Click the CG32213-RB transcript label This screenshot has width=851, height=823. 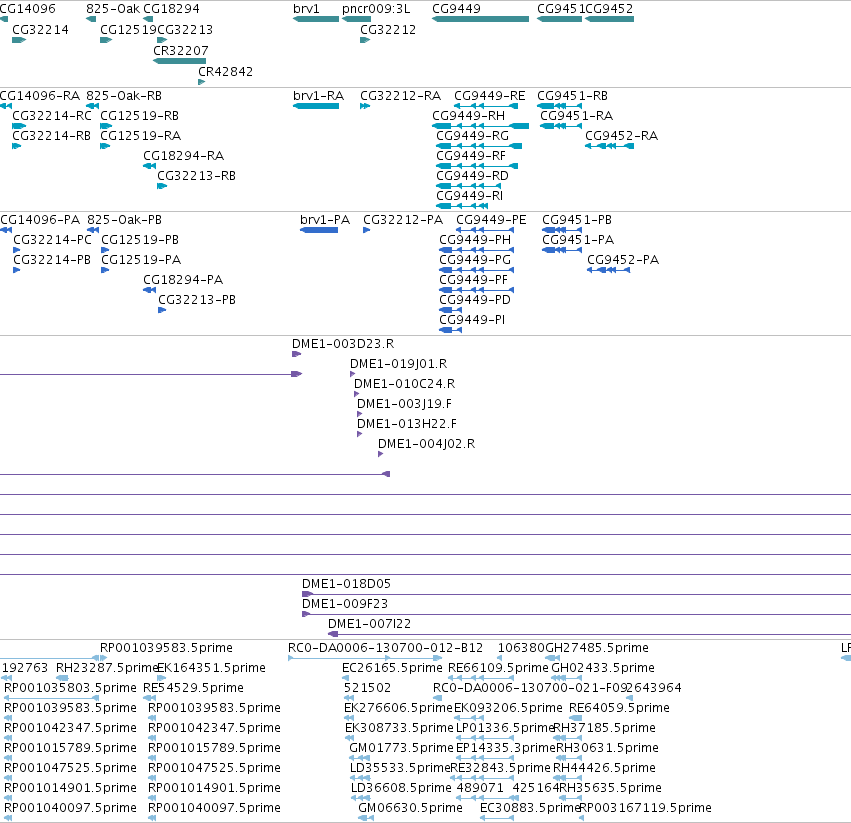(196, 176)
